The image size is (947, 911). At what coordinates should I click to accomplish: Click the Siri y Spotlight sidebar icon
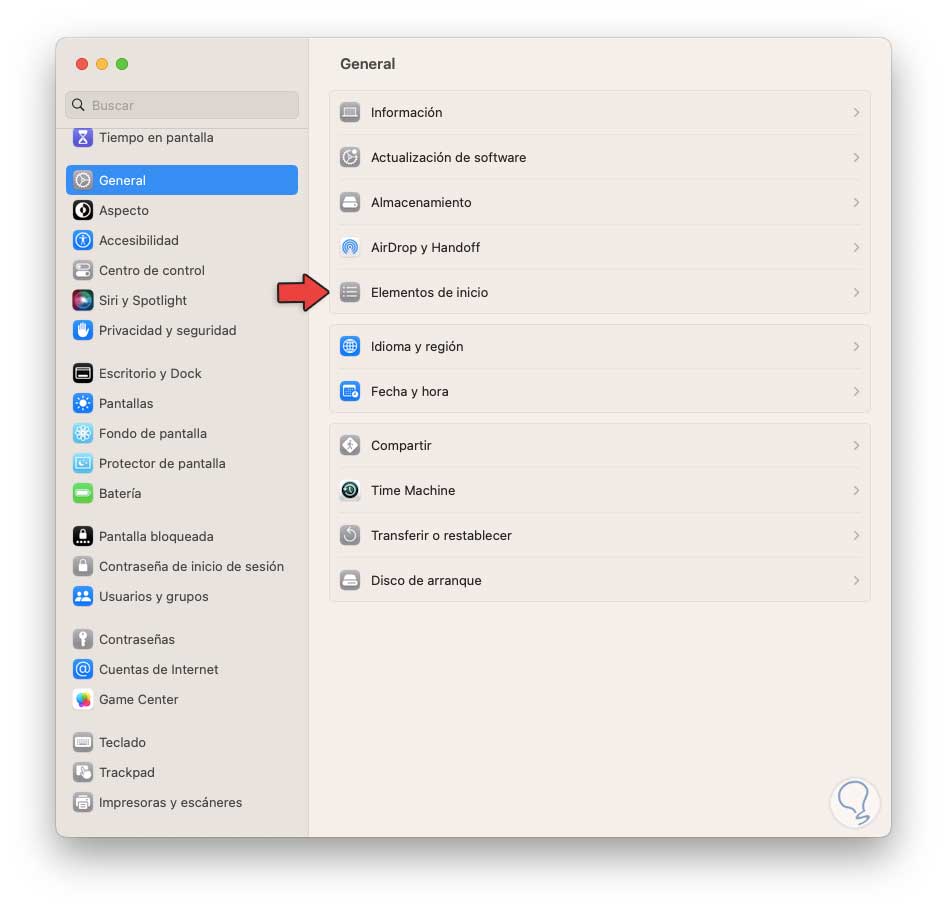(83, 300)
